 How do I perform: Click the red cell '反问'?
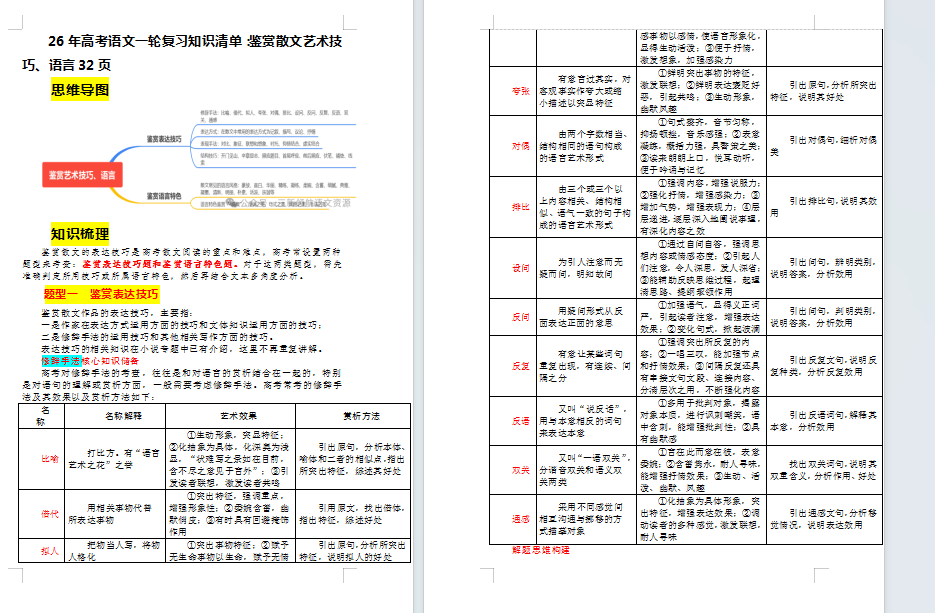click(x=521, y=317)
